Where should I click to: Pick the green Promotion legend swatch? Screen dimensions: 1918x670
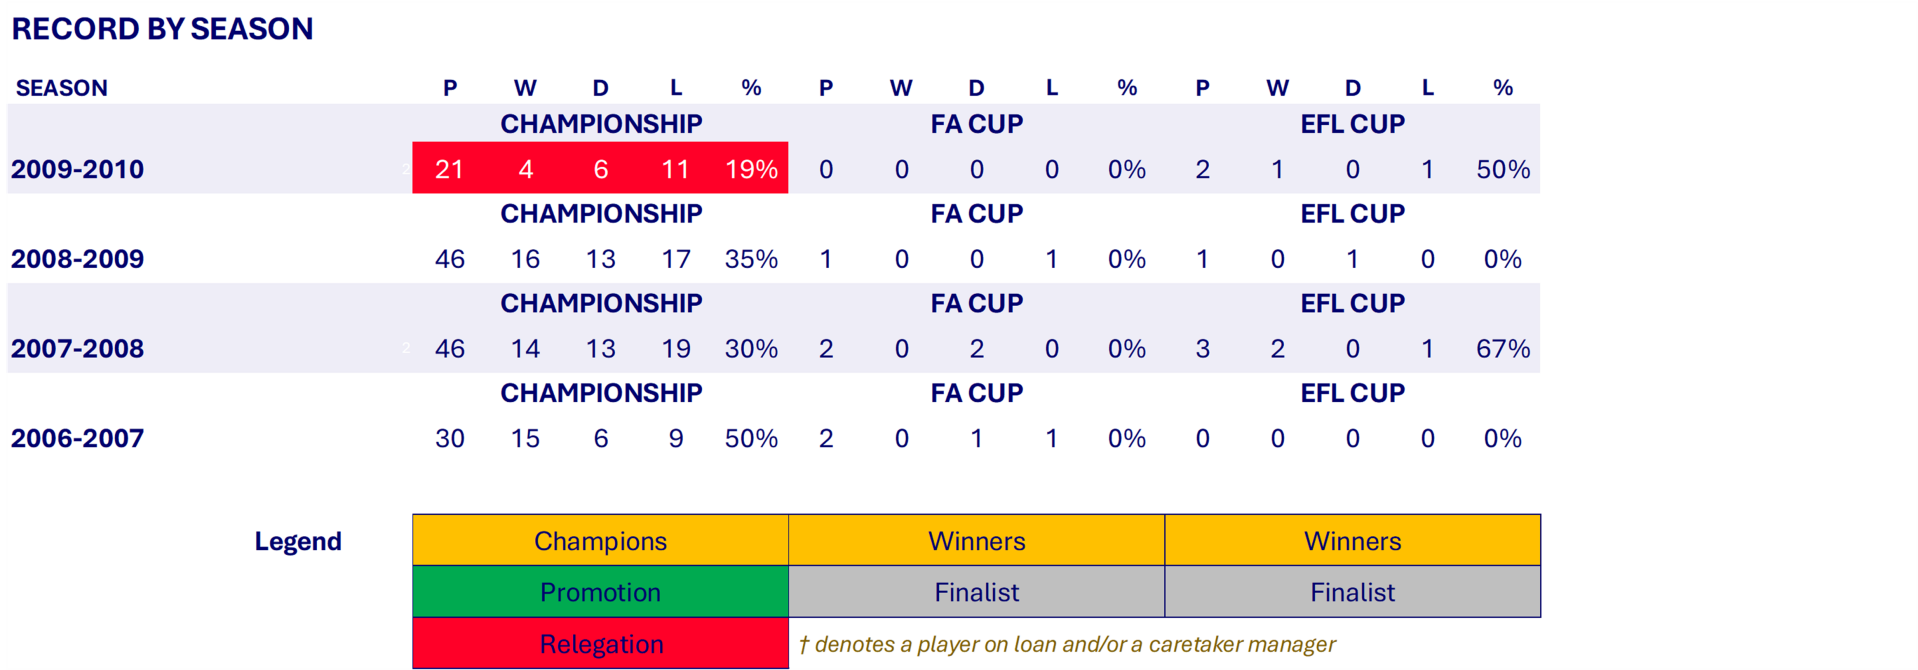coord(600,592)
